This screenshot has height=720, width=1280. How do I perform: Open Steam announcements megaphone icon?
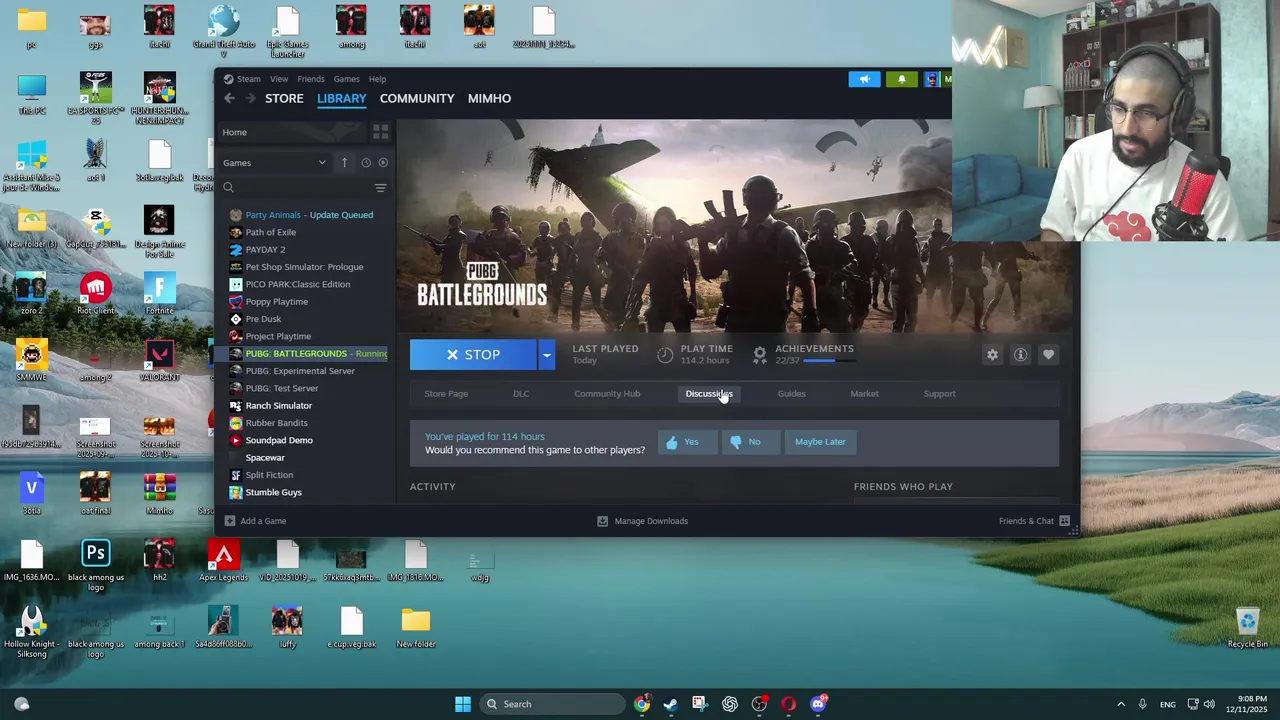[x=865, y=79]
